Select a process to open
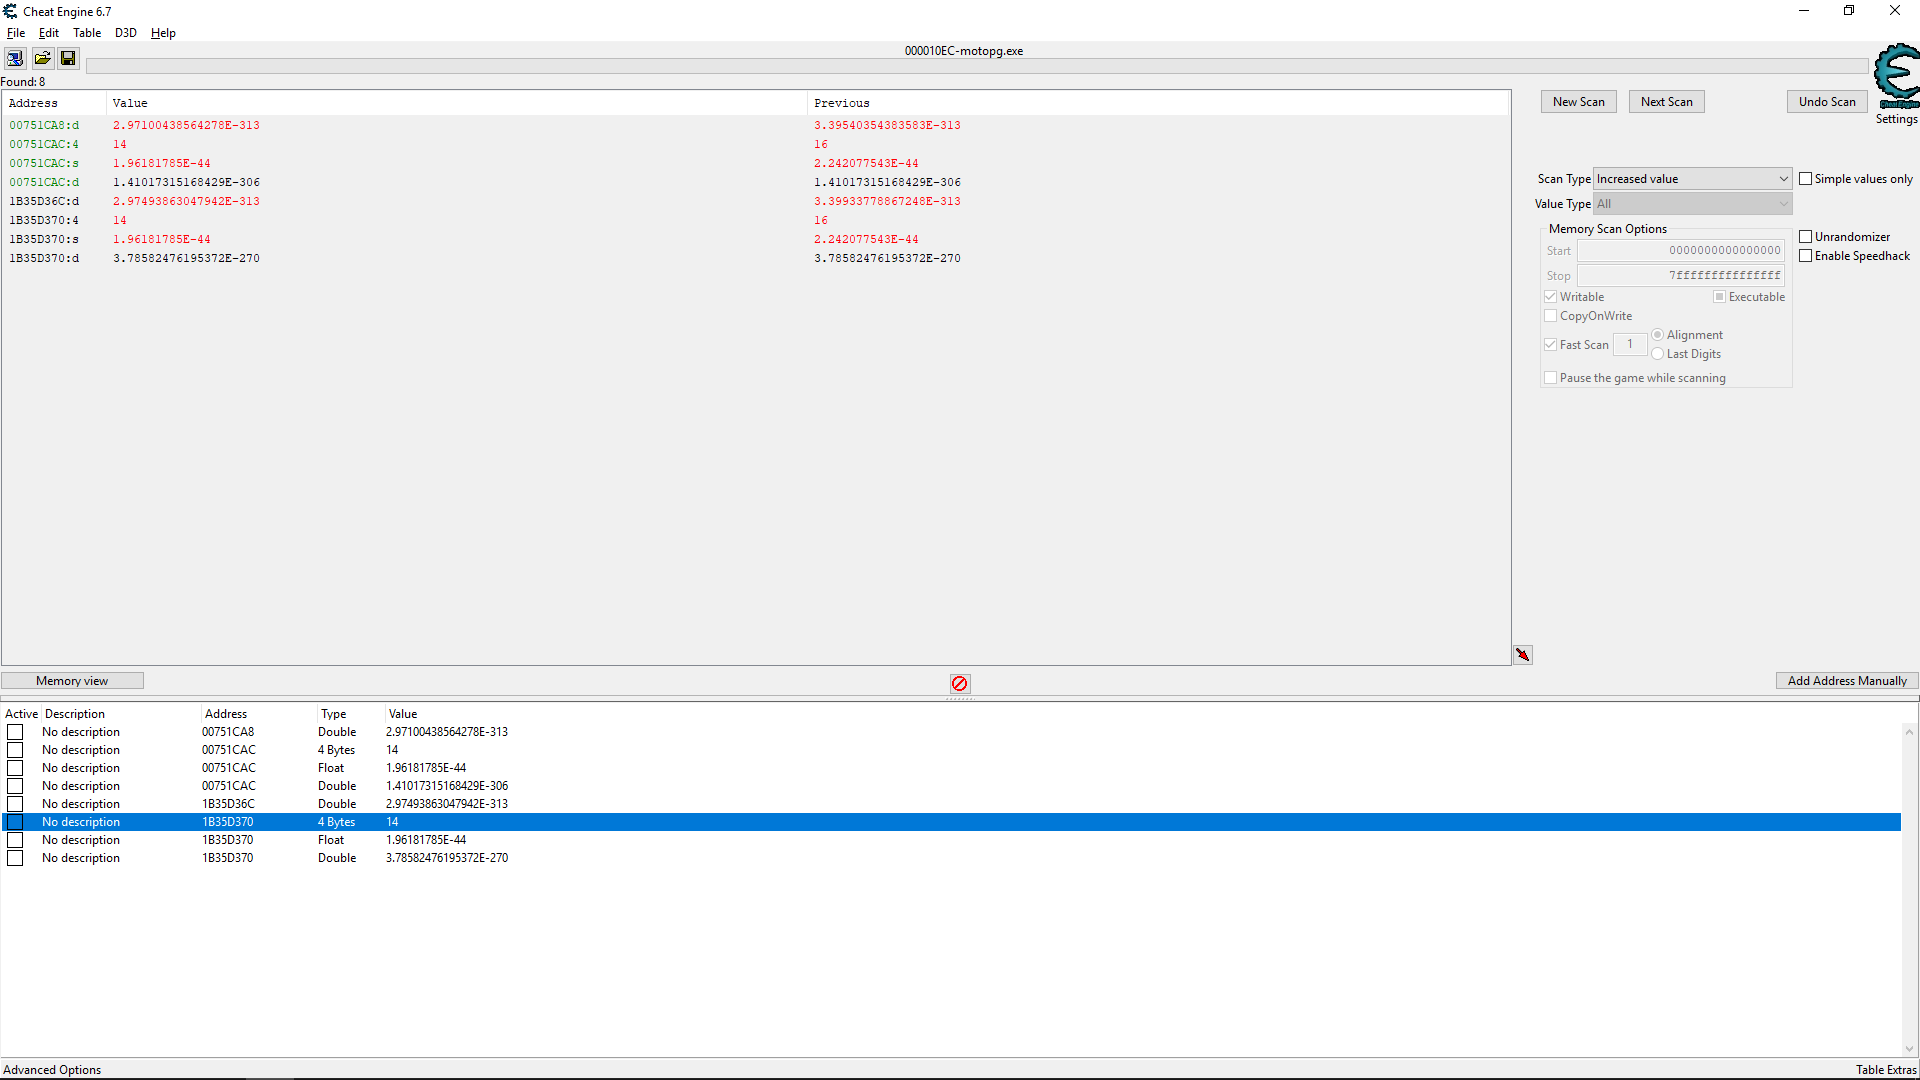Image resolution: width=1920 pixels, height=1080 pixels. click(x=15, y=58)
